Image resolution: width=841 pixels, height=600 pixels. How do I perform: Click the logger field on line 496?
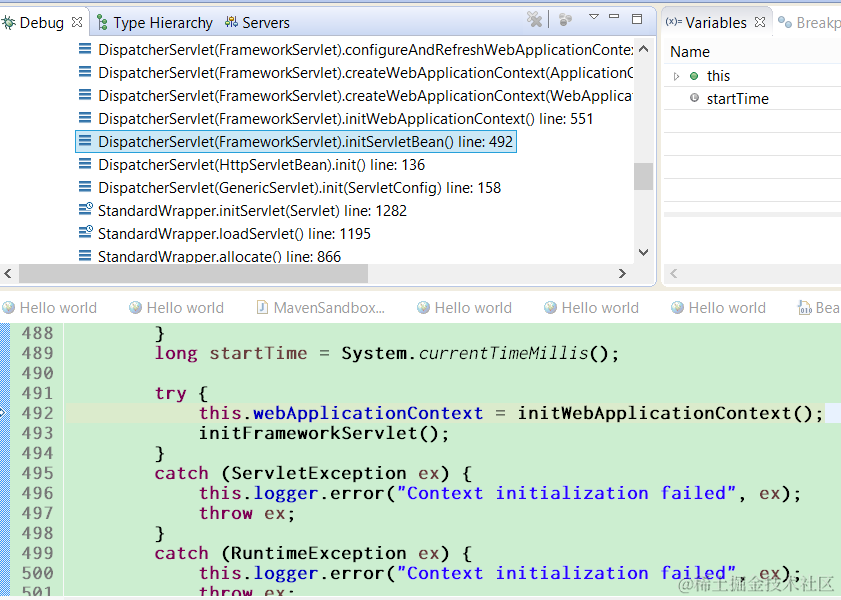tap(285, 493)
